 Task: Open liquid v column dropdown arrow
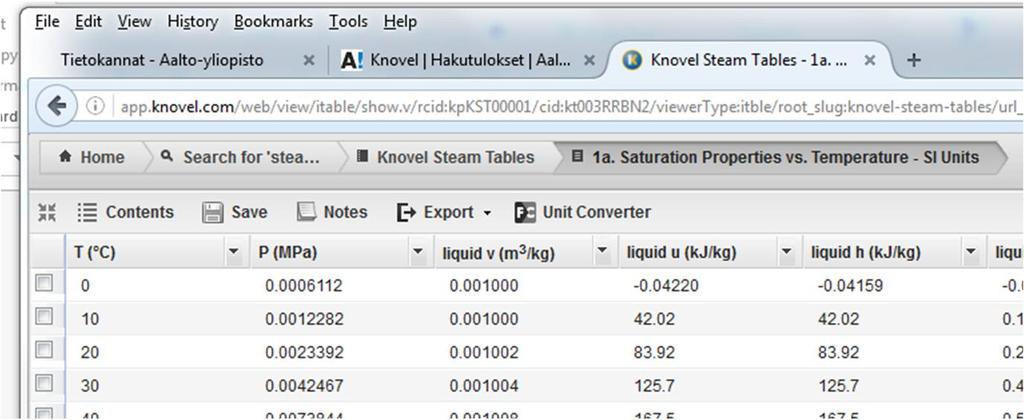tap(602, 252)
